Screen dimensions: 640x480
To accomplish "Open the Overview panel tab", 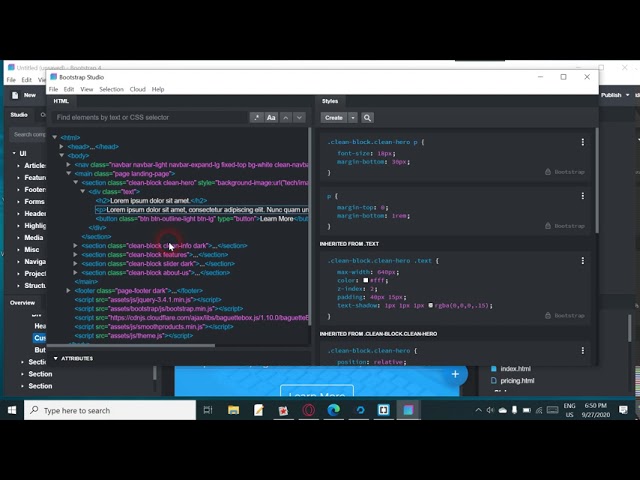I will pyautogui.click(x=22, y=303).
